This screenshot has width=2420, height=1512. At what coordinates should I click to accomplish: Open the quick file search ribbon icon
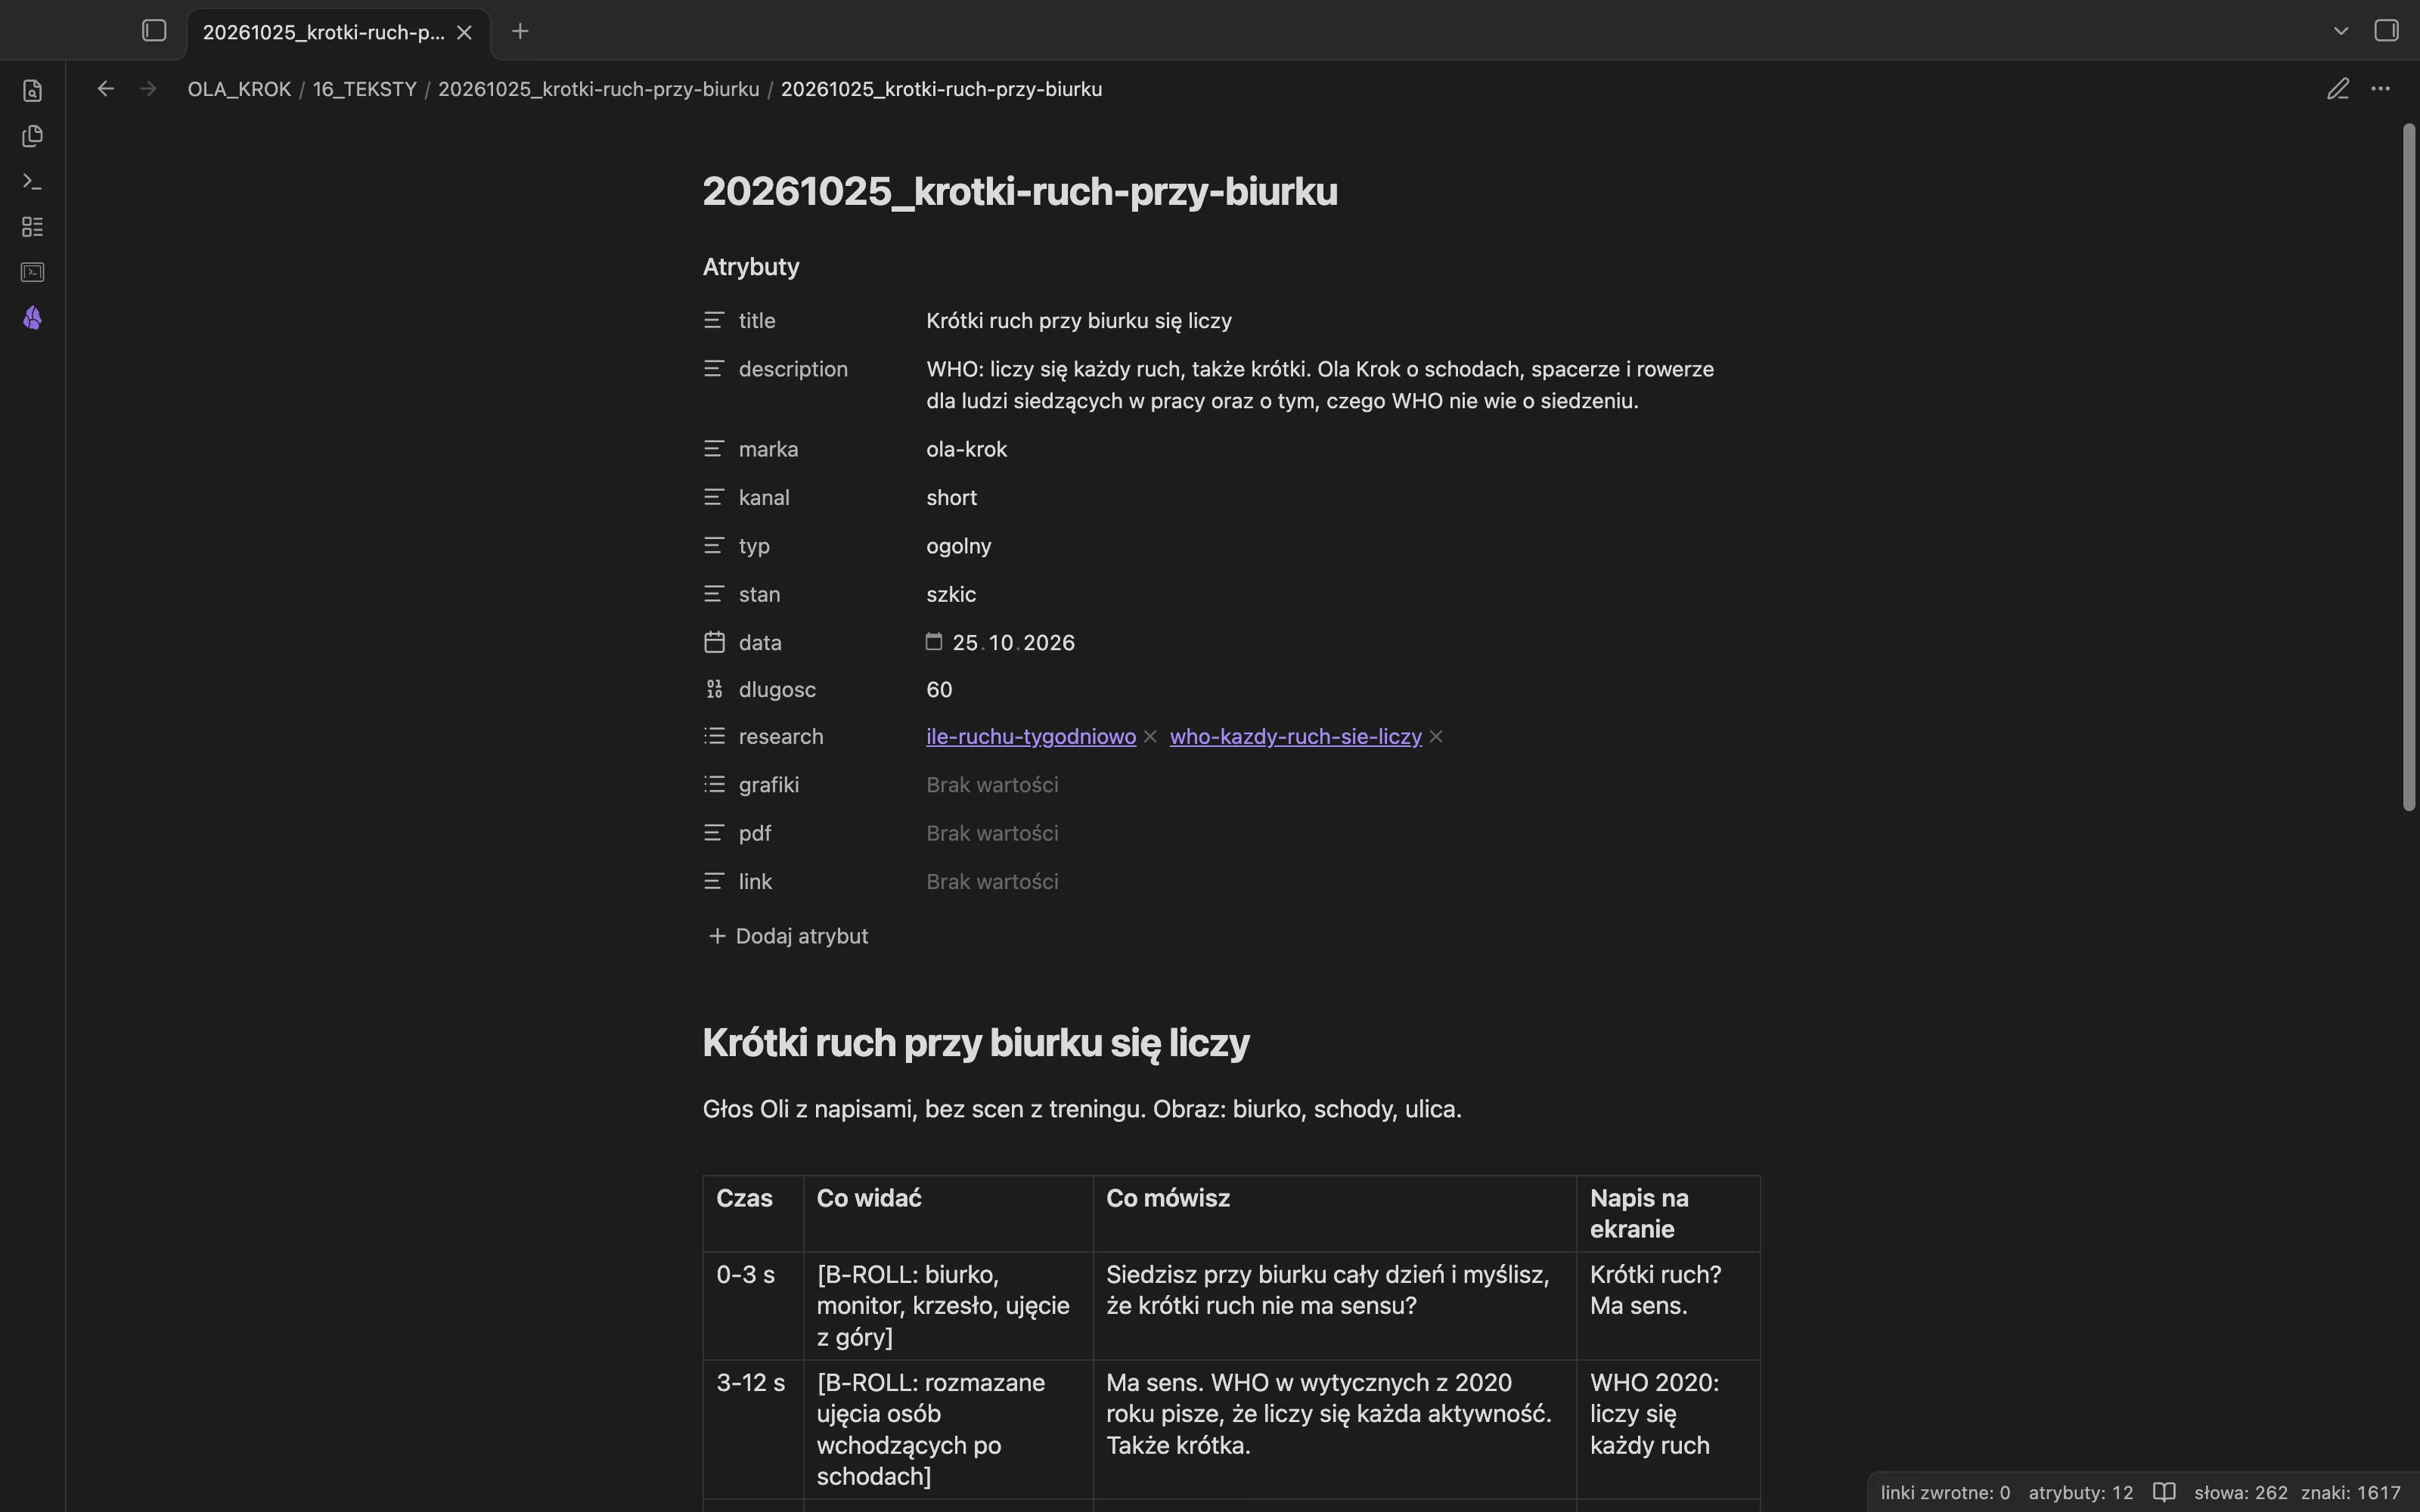pos(32,91)
